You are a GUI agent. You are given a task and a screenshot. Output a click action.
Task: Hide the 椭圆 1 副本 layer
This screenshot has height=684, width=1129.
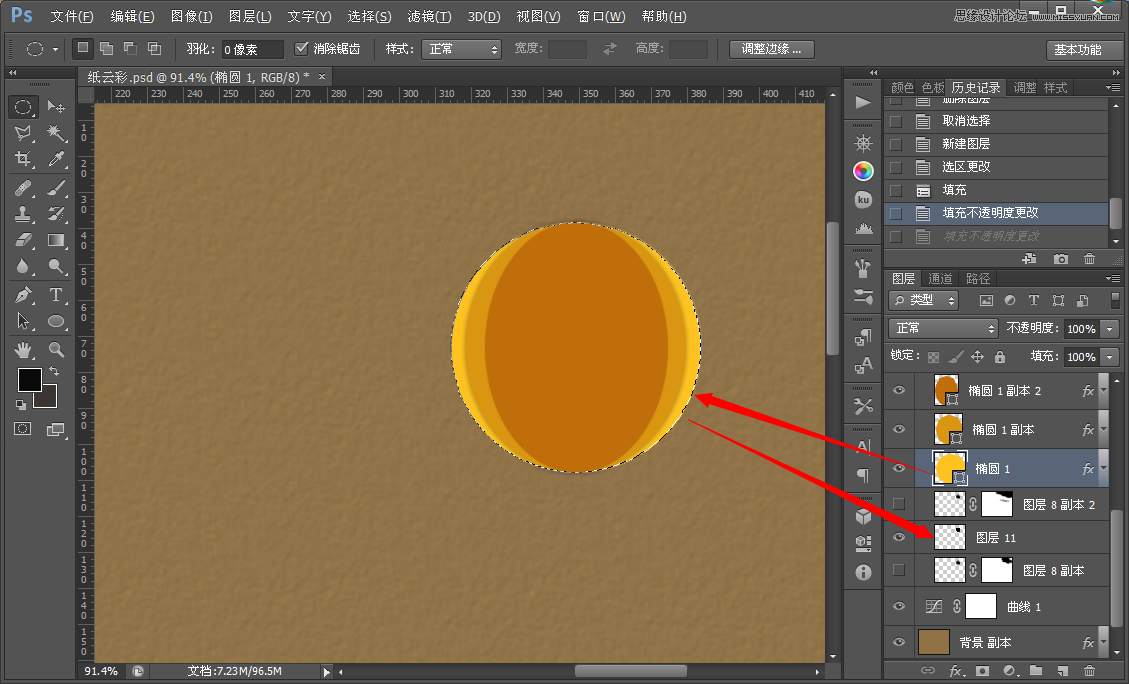click(x=899, y=429)
